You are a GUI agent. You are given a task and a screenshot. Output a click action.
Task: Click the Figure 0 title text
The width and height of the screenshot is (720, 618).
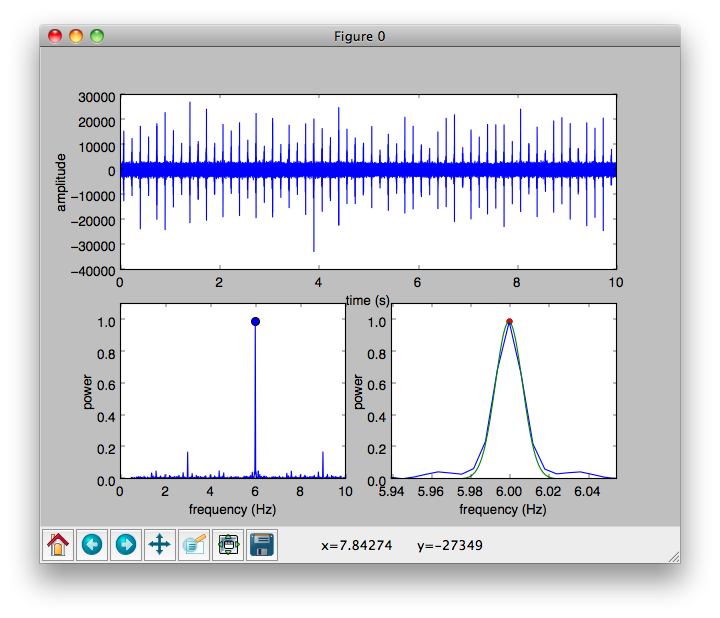tap(360, 36)
